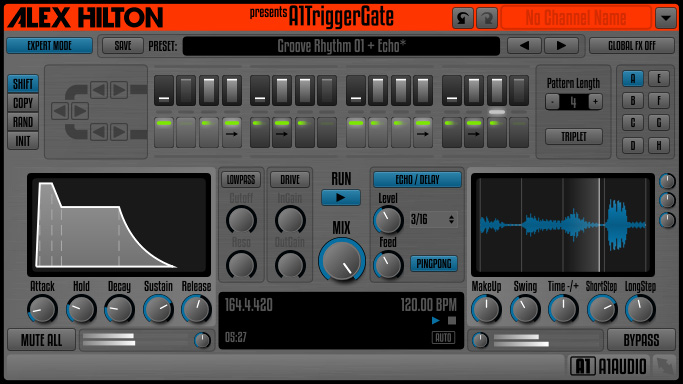This screenshot has width=683, height=384.
Task: Click the Hold knob
Action: pyautogui.click(x=81, y=310)
